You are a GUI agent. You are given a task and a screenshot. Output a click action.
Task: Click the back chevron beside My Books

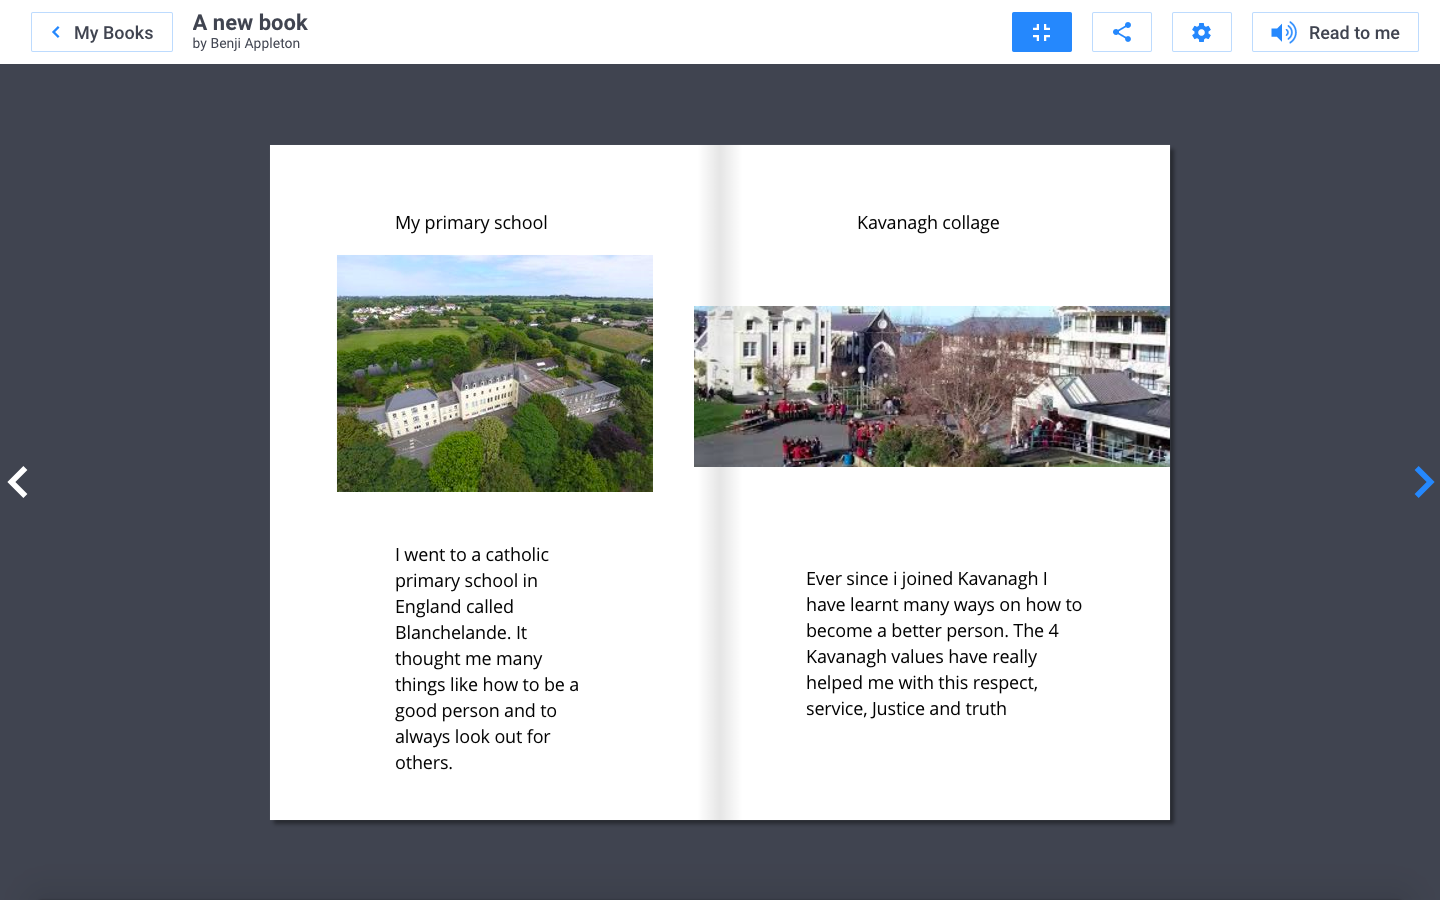pyautogui.click(x=56, y=32)
